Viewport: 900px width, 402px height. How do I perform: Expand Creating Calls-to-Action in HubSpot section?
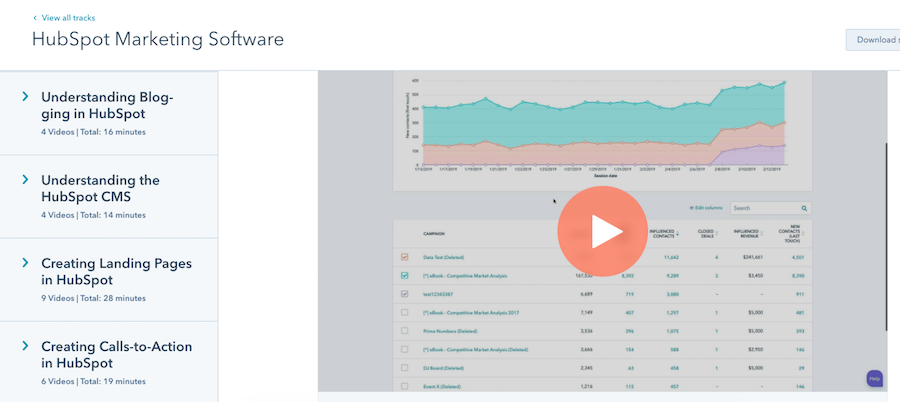25,346
